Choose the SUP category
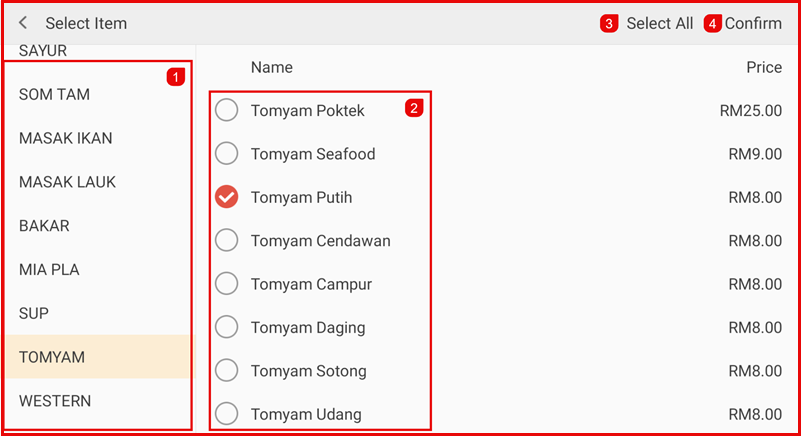Screen dimensions: 801x436 click(x=34, y=313)
